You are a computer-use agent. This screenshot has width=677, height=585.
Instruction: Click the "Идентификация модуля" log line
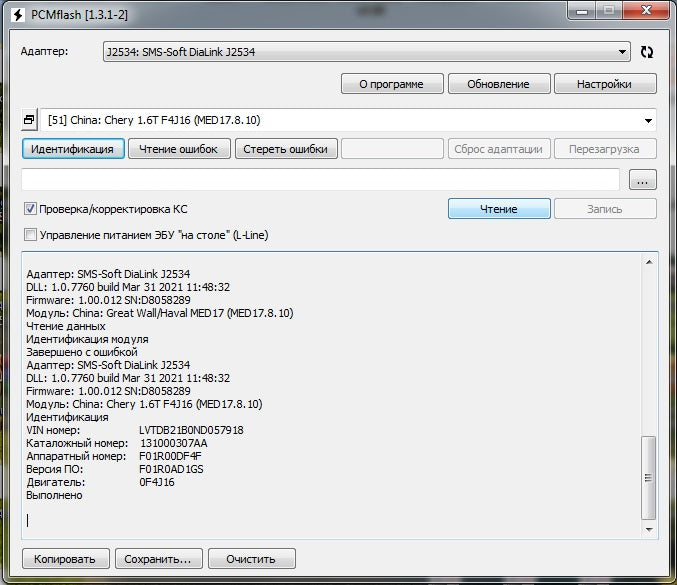[87, 339]
